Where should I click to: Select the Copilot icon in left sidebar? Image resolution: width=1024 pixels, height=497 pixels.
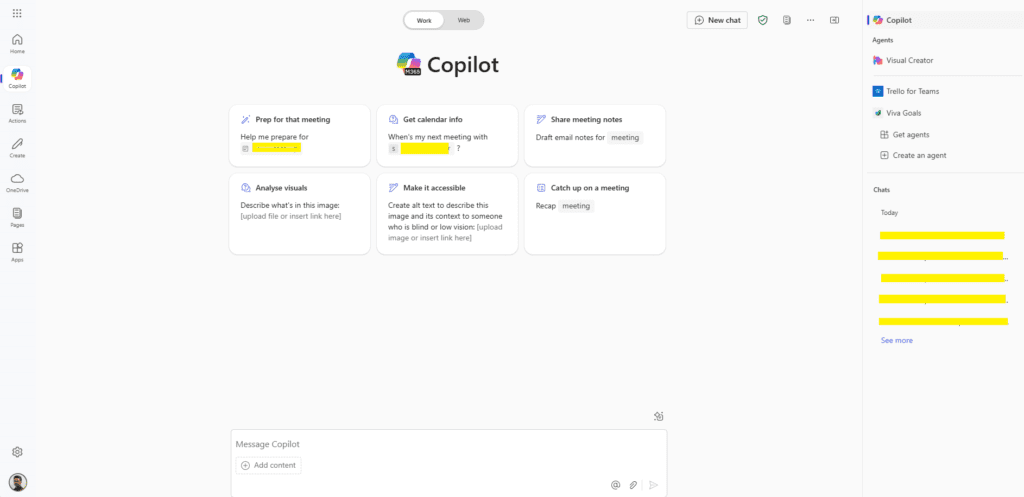tap(18, 78)
